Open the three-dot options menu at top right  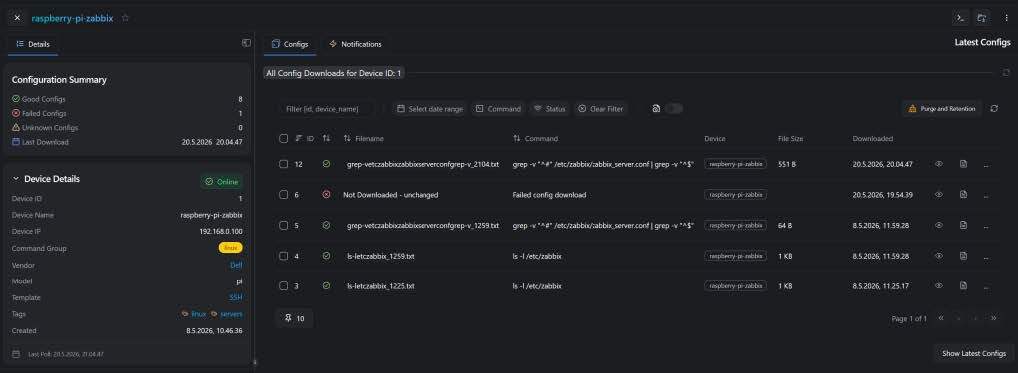[x=1006, y=18]
